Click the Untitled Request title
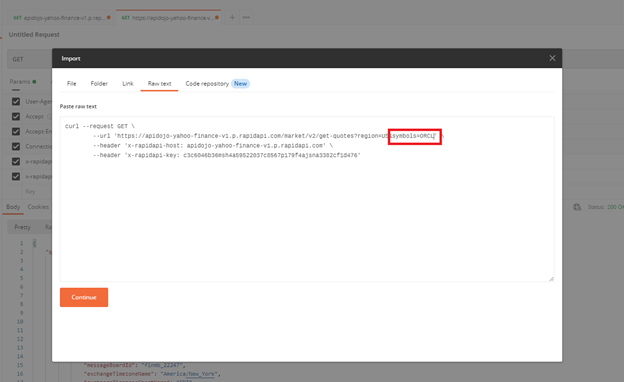This screenshot has width=624, height=382. coord(34,35)
